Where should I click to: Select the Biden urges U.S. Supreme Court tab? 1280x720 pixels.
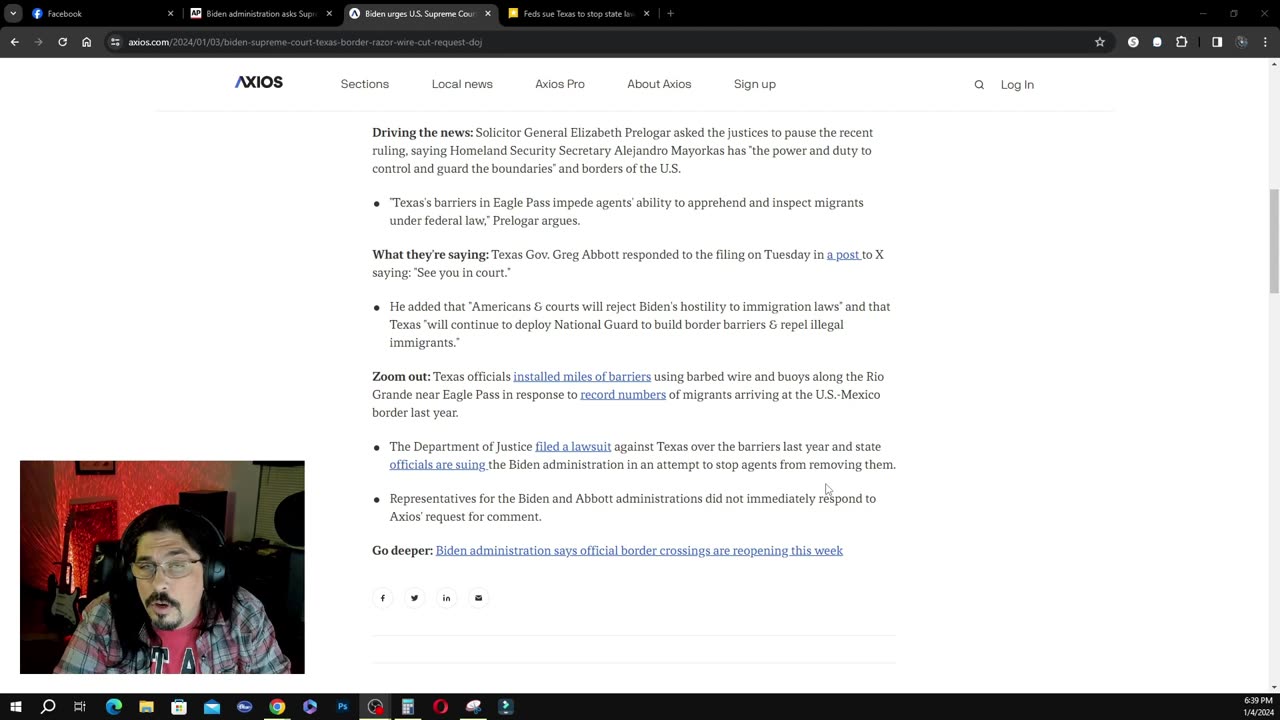pos(420,14)
